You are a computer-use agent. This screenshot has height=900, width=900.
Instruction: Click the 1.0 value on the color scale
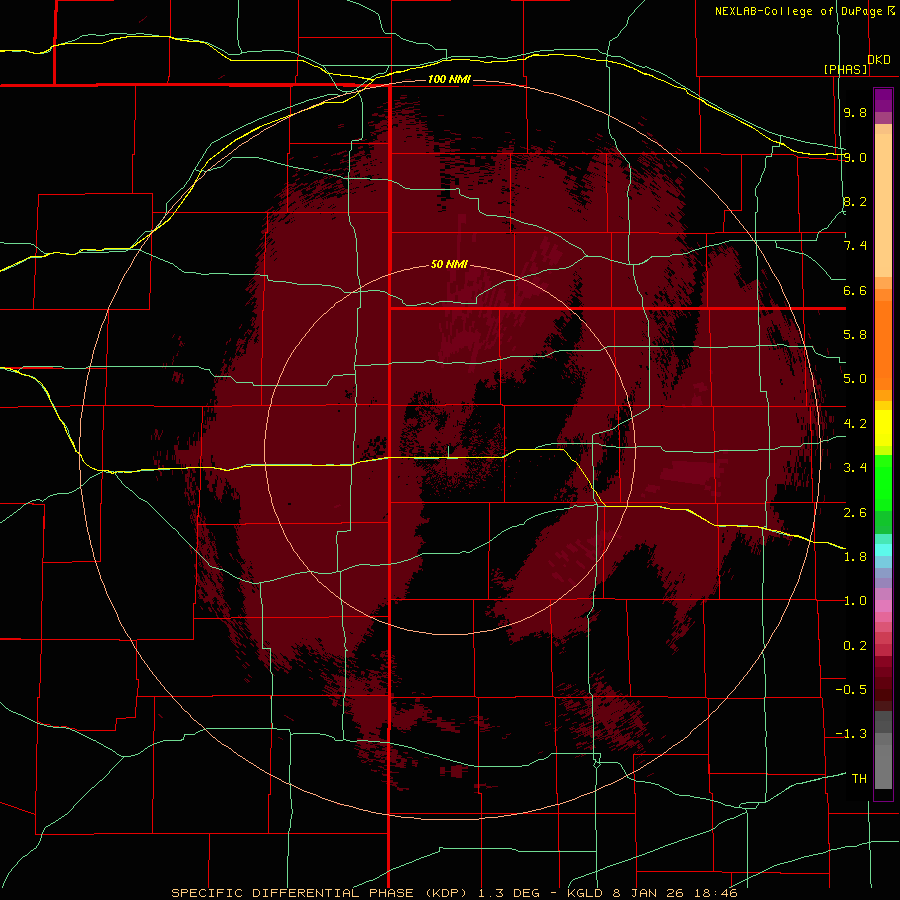[855, 601]
